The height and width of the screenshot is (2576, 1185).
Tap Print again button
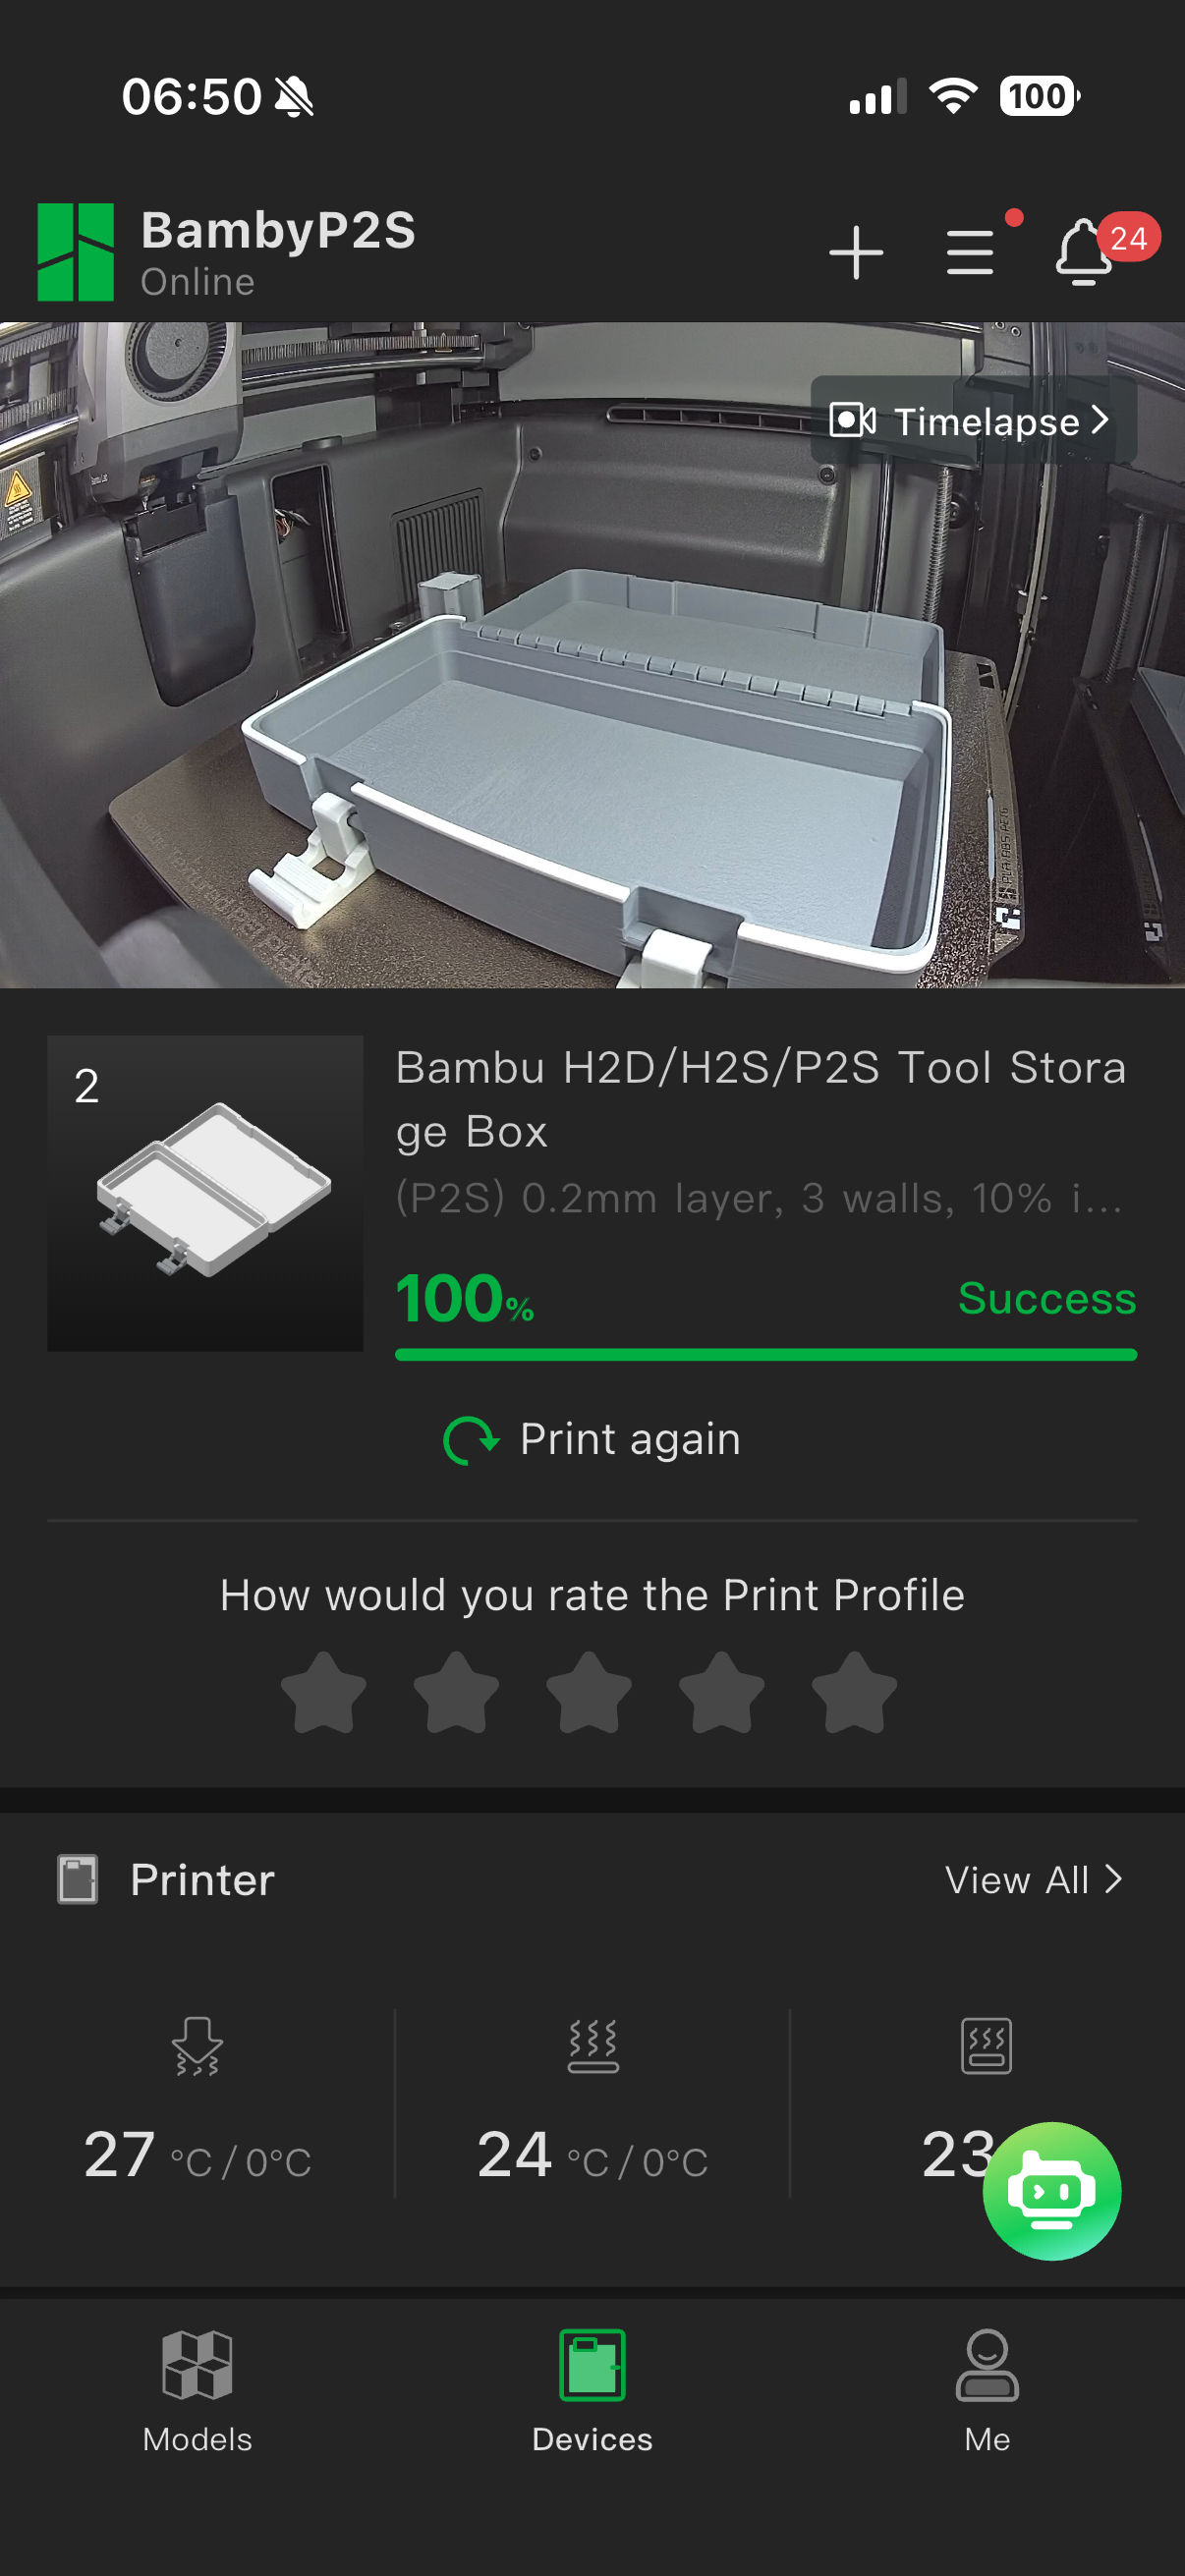click(x=592, y=1439)
